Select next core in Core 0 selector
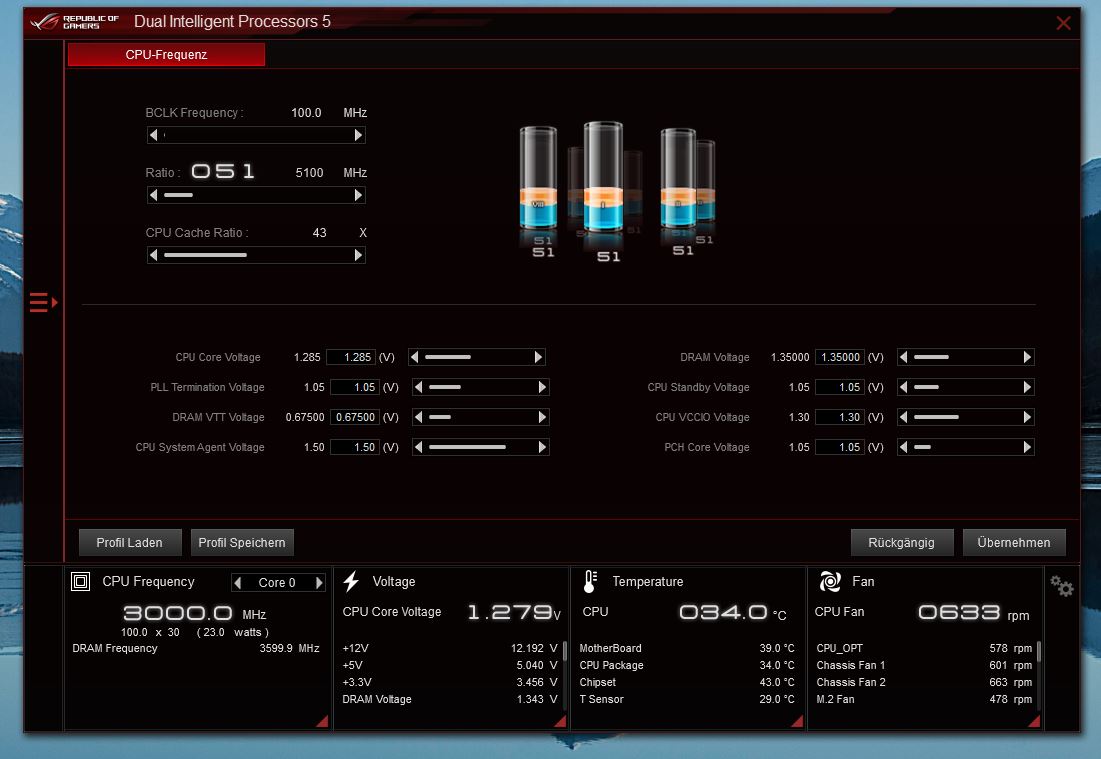The width and height of the screenshot is (1101, 759). click(319, 583)
